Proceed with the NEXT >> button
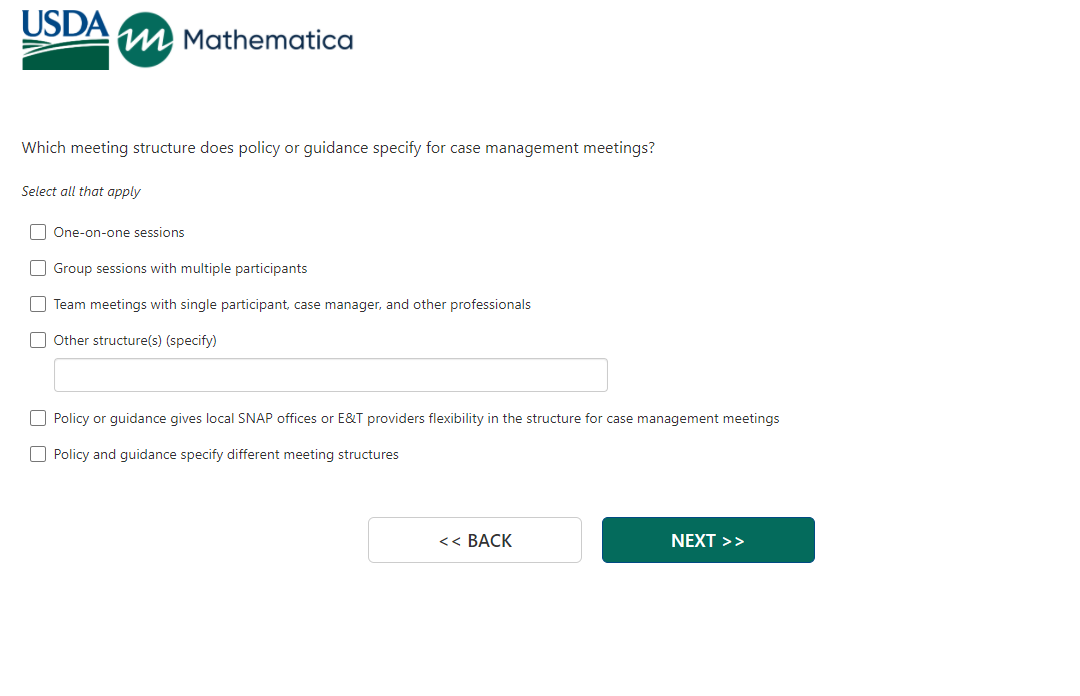Image resolution: width=1080 pixels, height=696 pixels. (708, 540)
